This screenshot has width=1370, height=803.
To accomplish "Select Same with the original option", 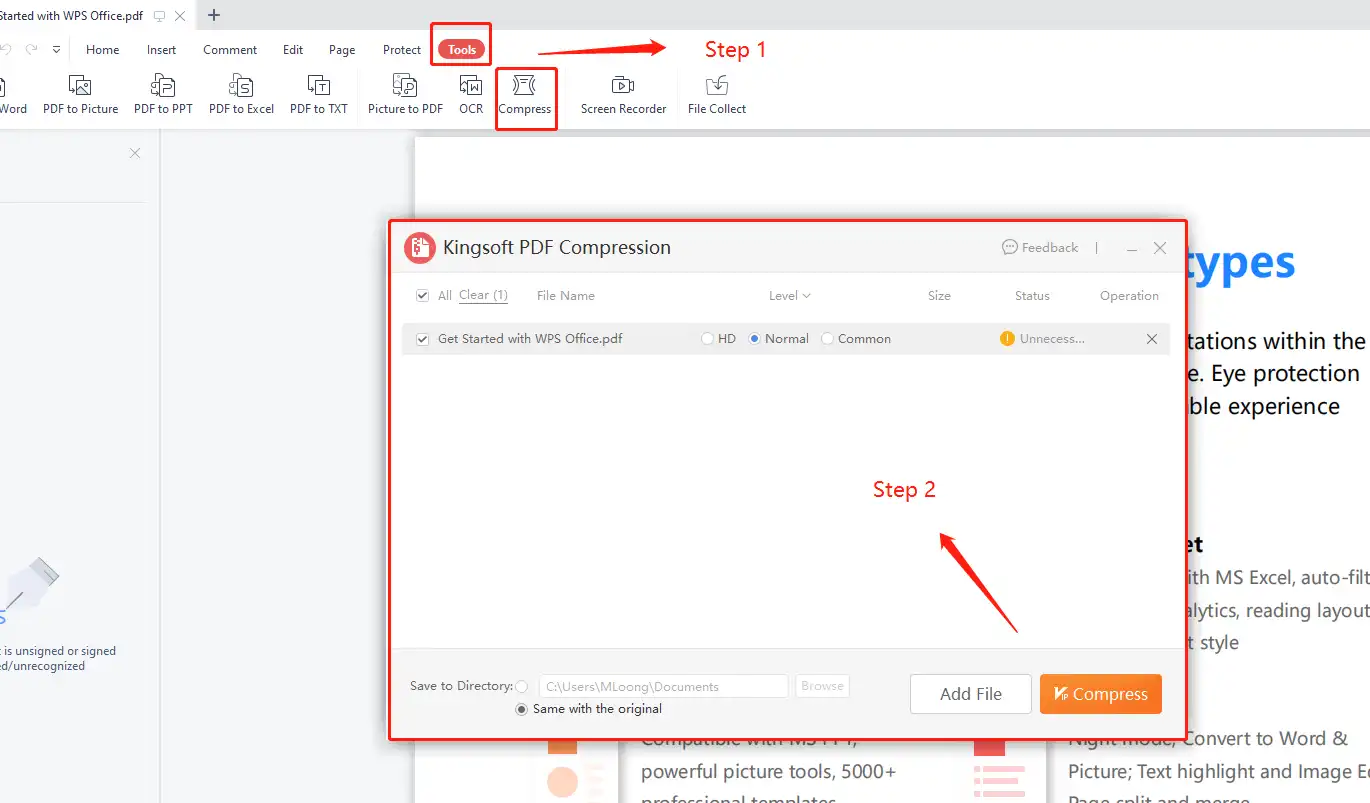I will coord(521,709).
